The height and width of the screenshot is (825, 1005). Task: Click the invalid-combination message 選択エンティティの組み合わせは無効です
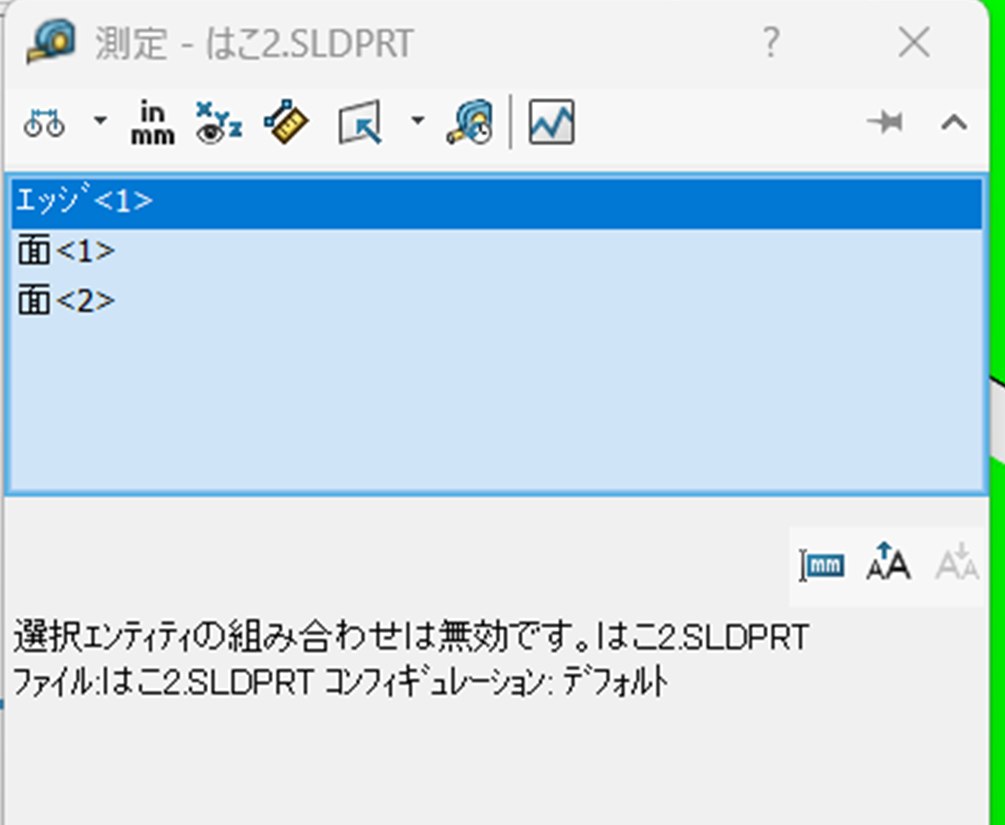(x=302, y=637)
